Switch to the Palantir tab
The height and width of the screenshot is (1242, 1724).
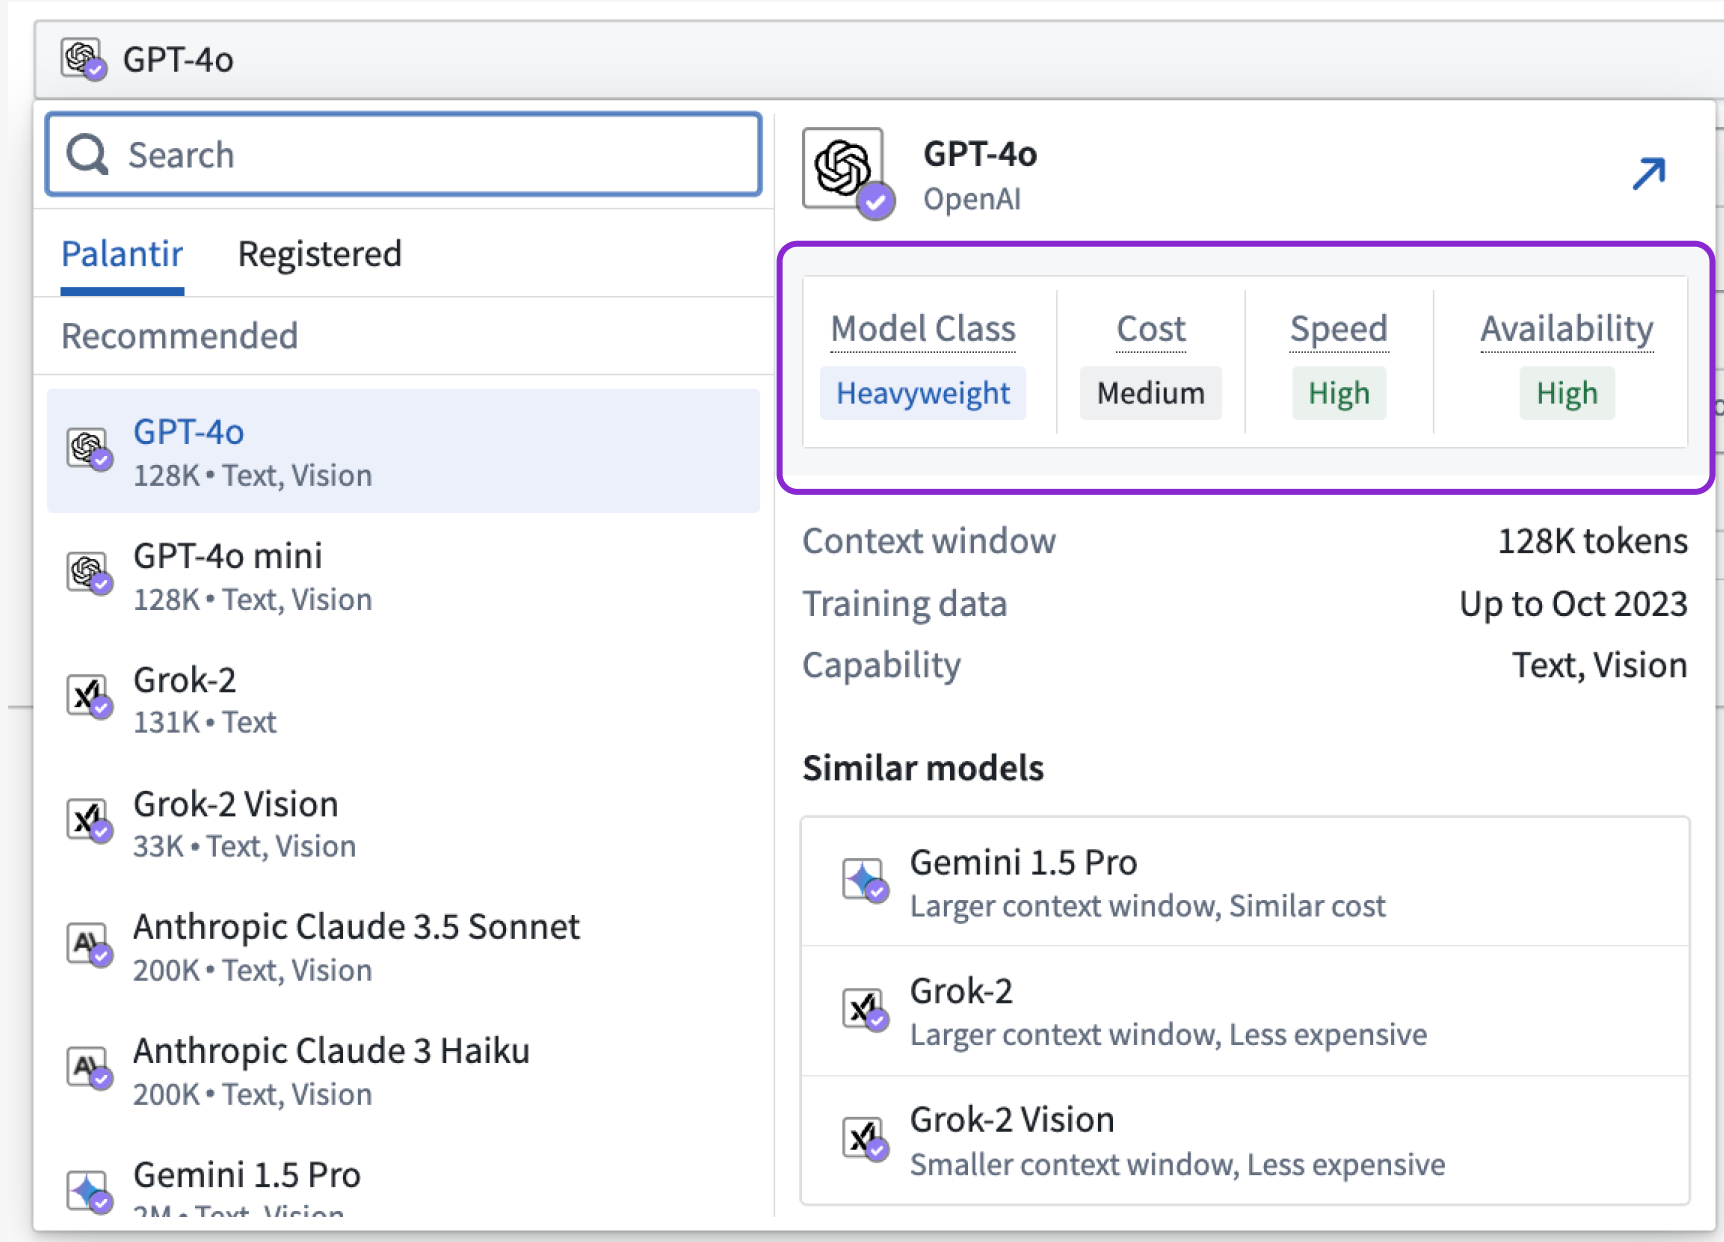(x=122, y=254)
